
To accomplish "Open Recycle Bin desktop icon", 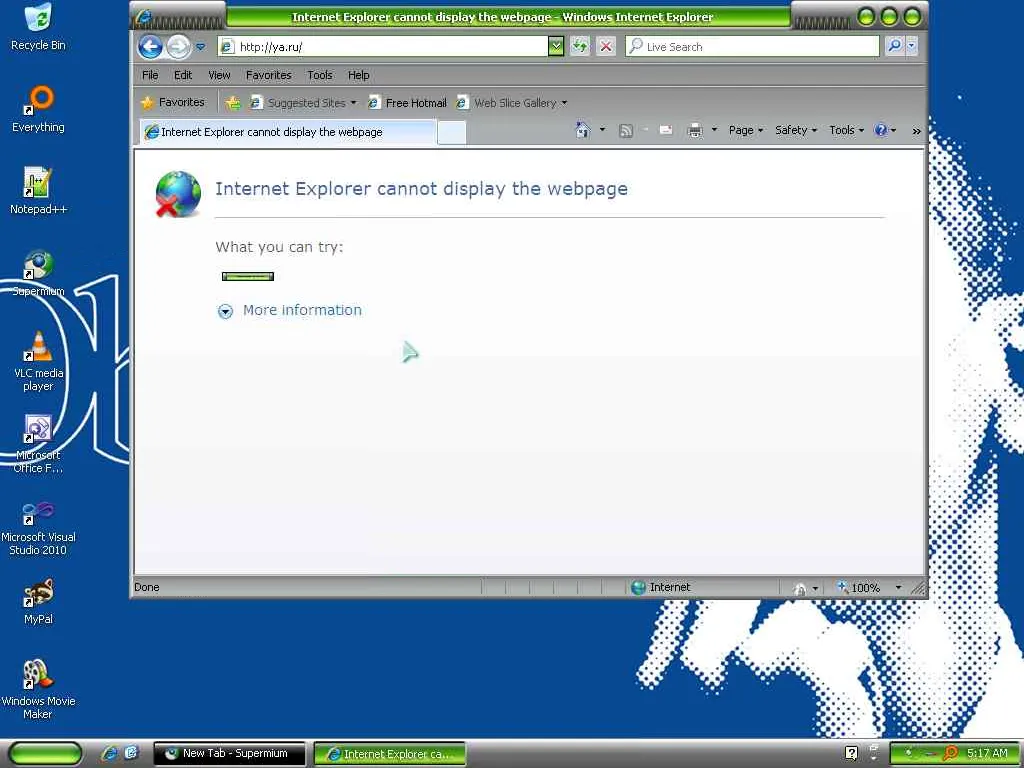I will 38,27.
